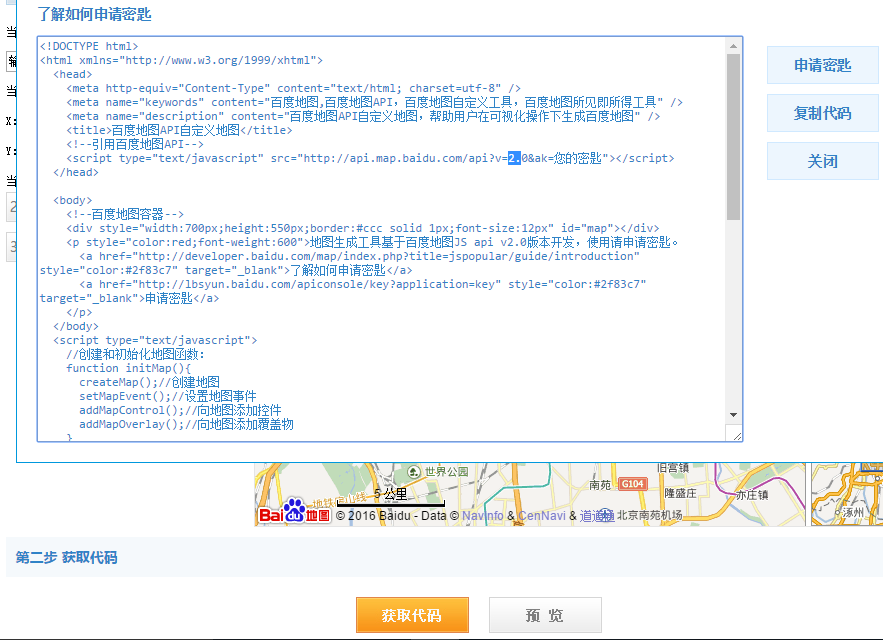This screenshot has width=883, height=640.
Task: Open the NavInfo attribution link
Action: 484,516
